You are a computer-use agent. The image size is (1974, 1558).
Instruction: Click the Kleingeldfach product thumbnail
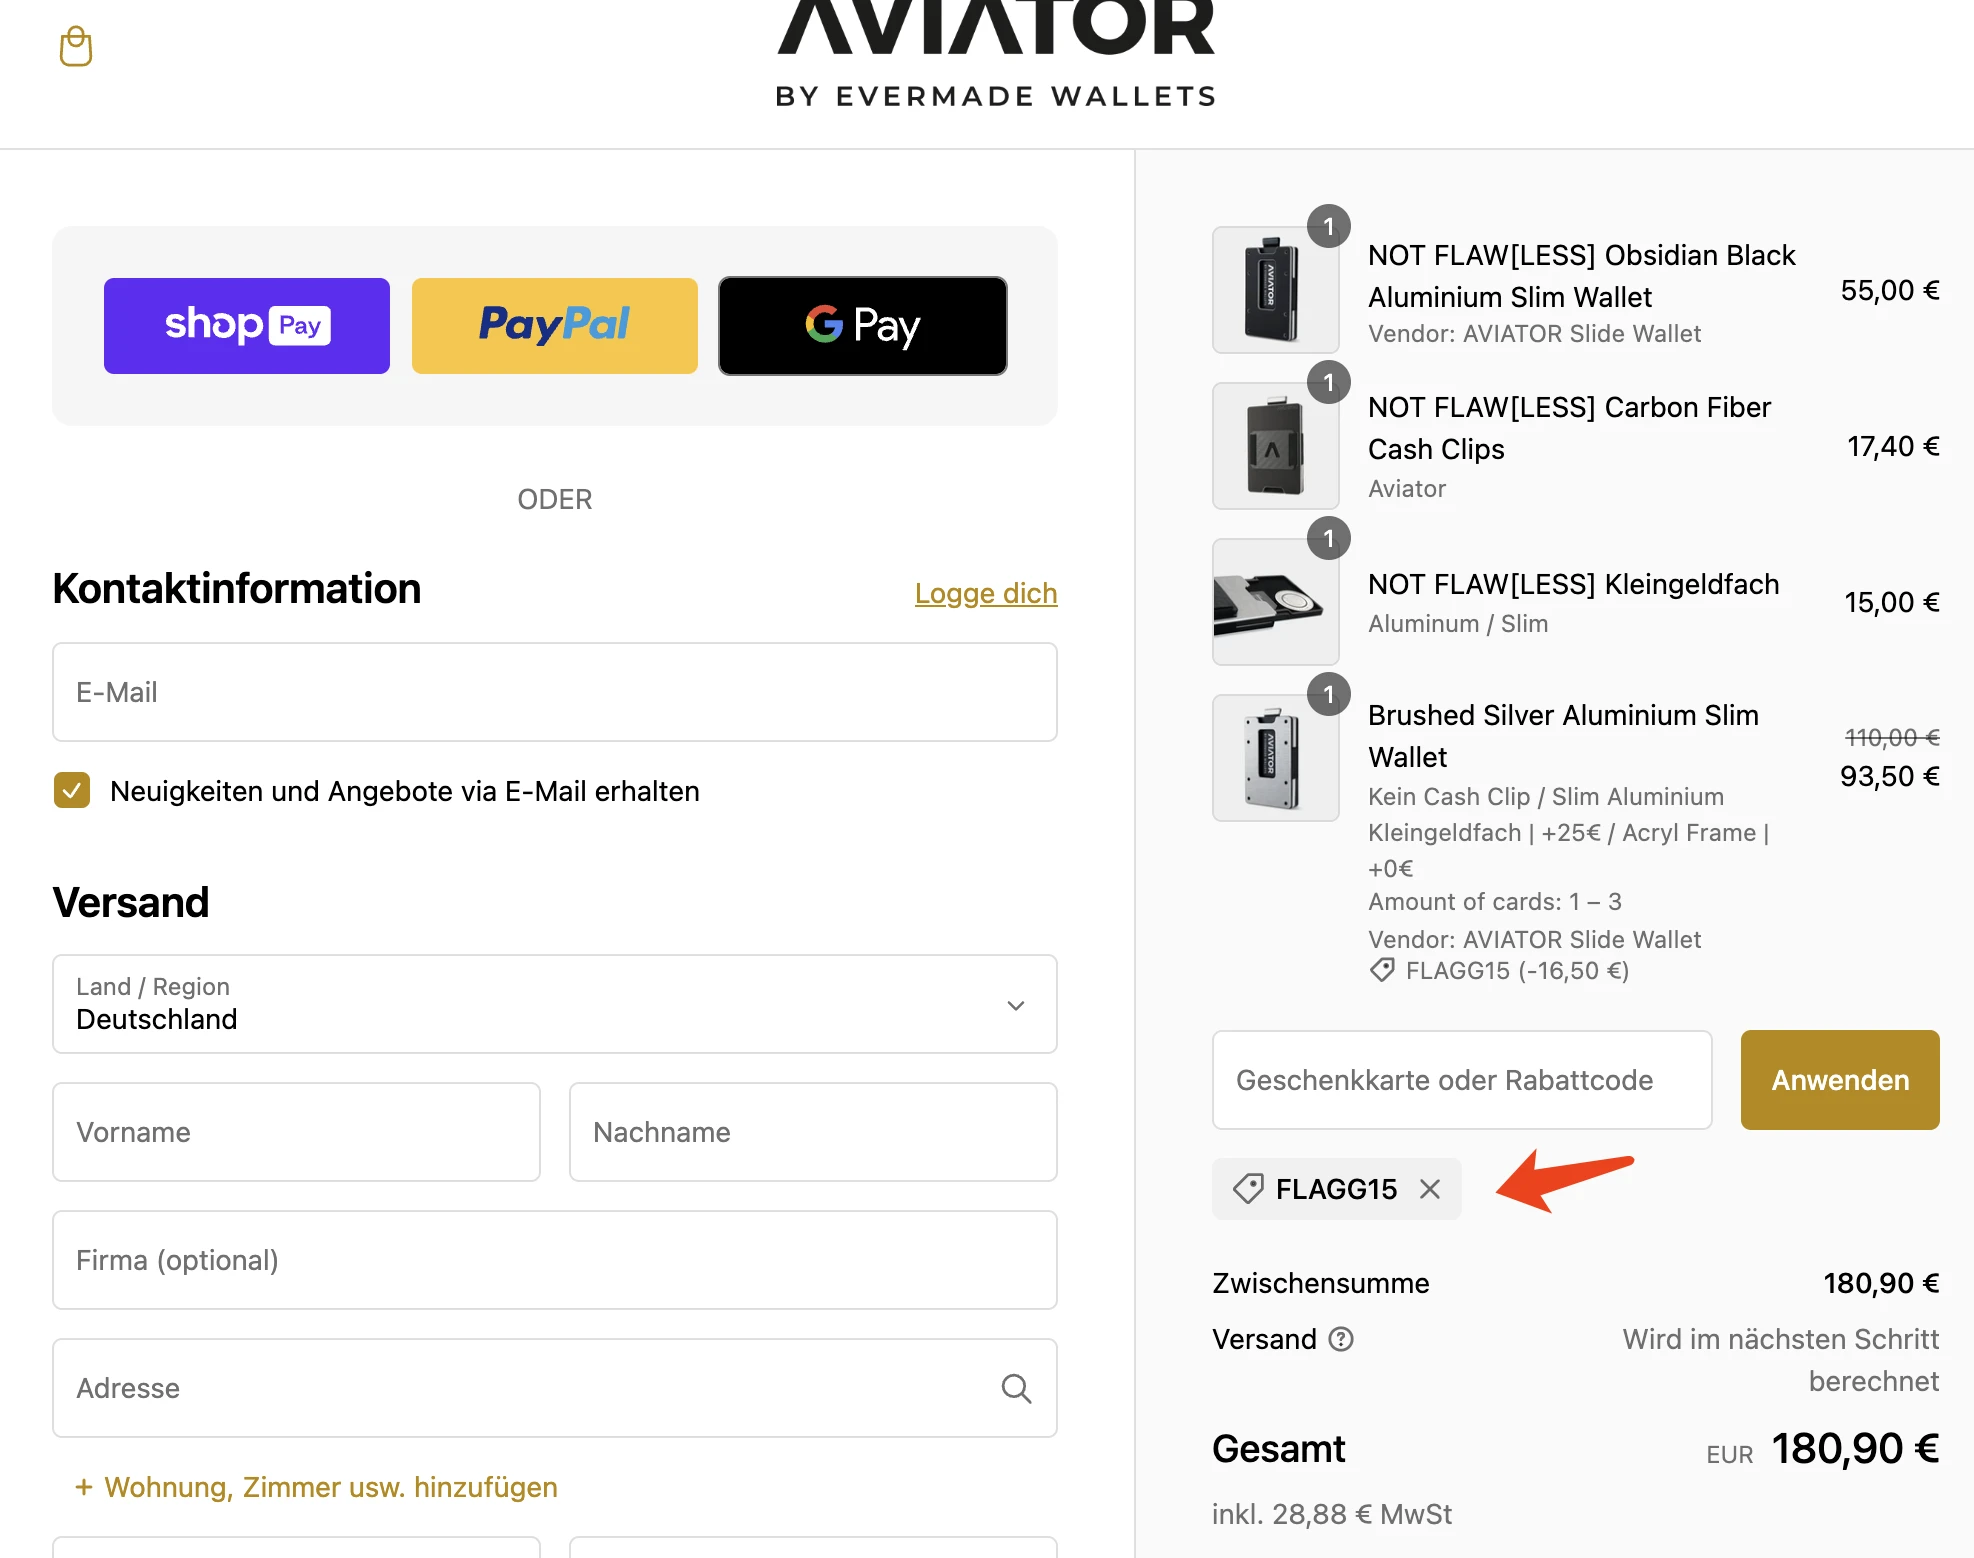click(1275, 602)
